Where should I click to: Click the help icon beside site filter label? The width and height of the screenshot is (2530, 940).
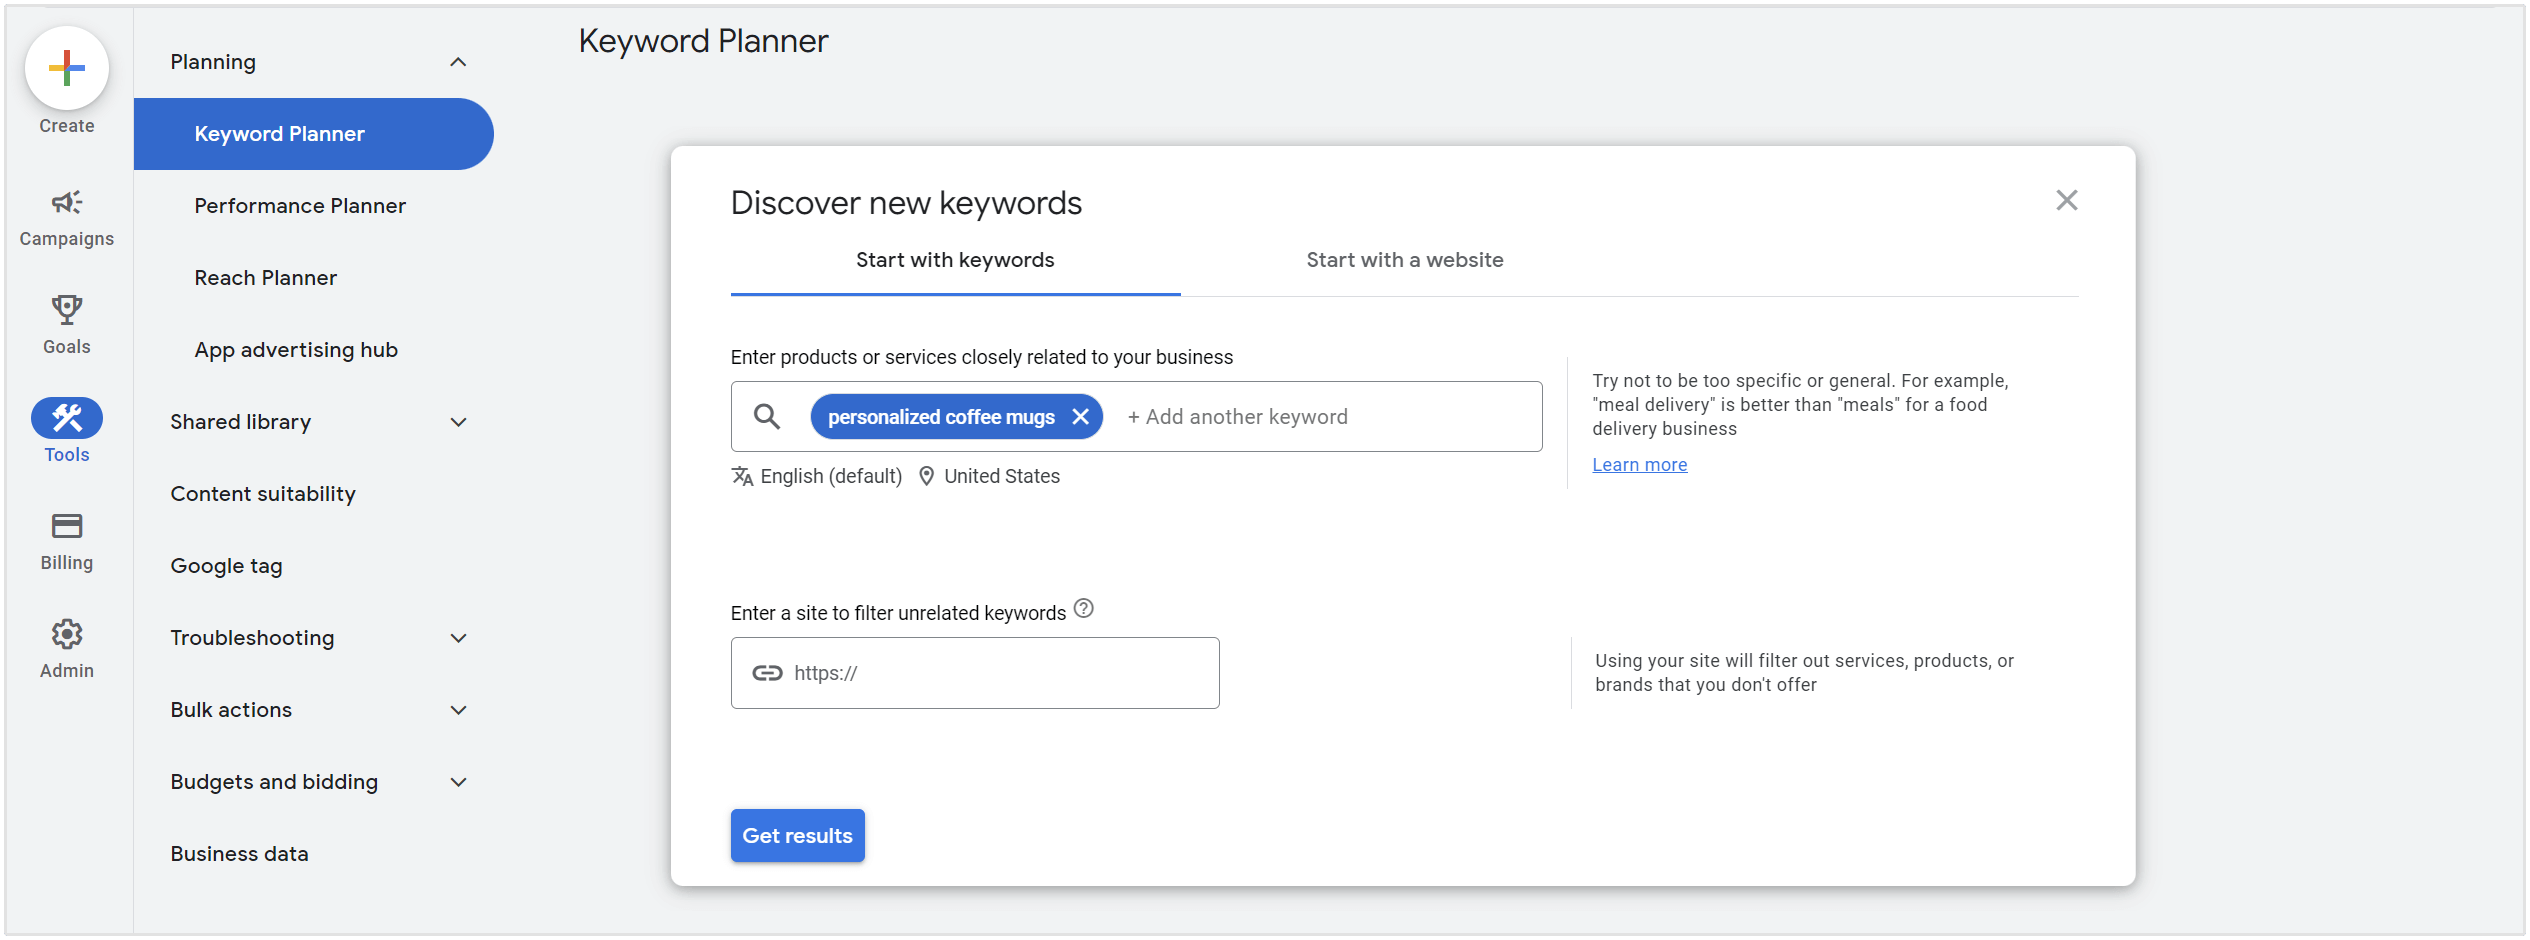point(1083,609)
